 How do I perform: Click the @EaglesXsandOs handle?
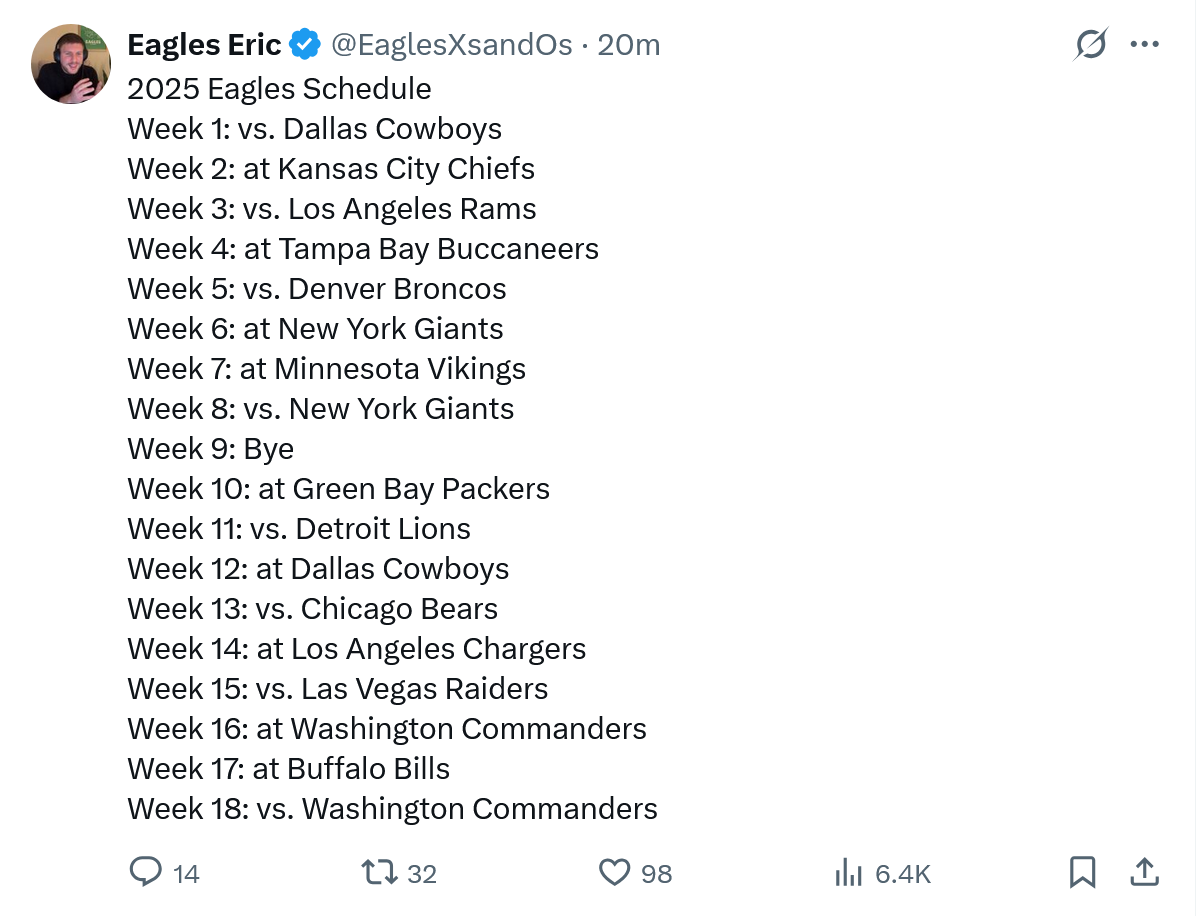pos(452,45)
